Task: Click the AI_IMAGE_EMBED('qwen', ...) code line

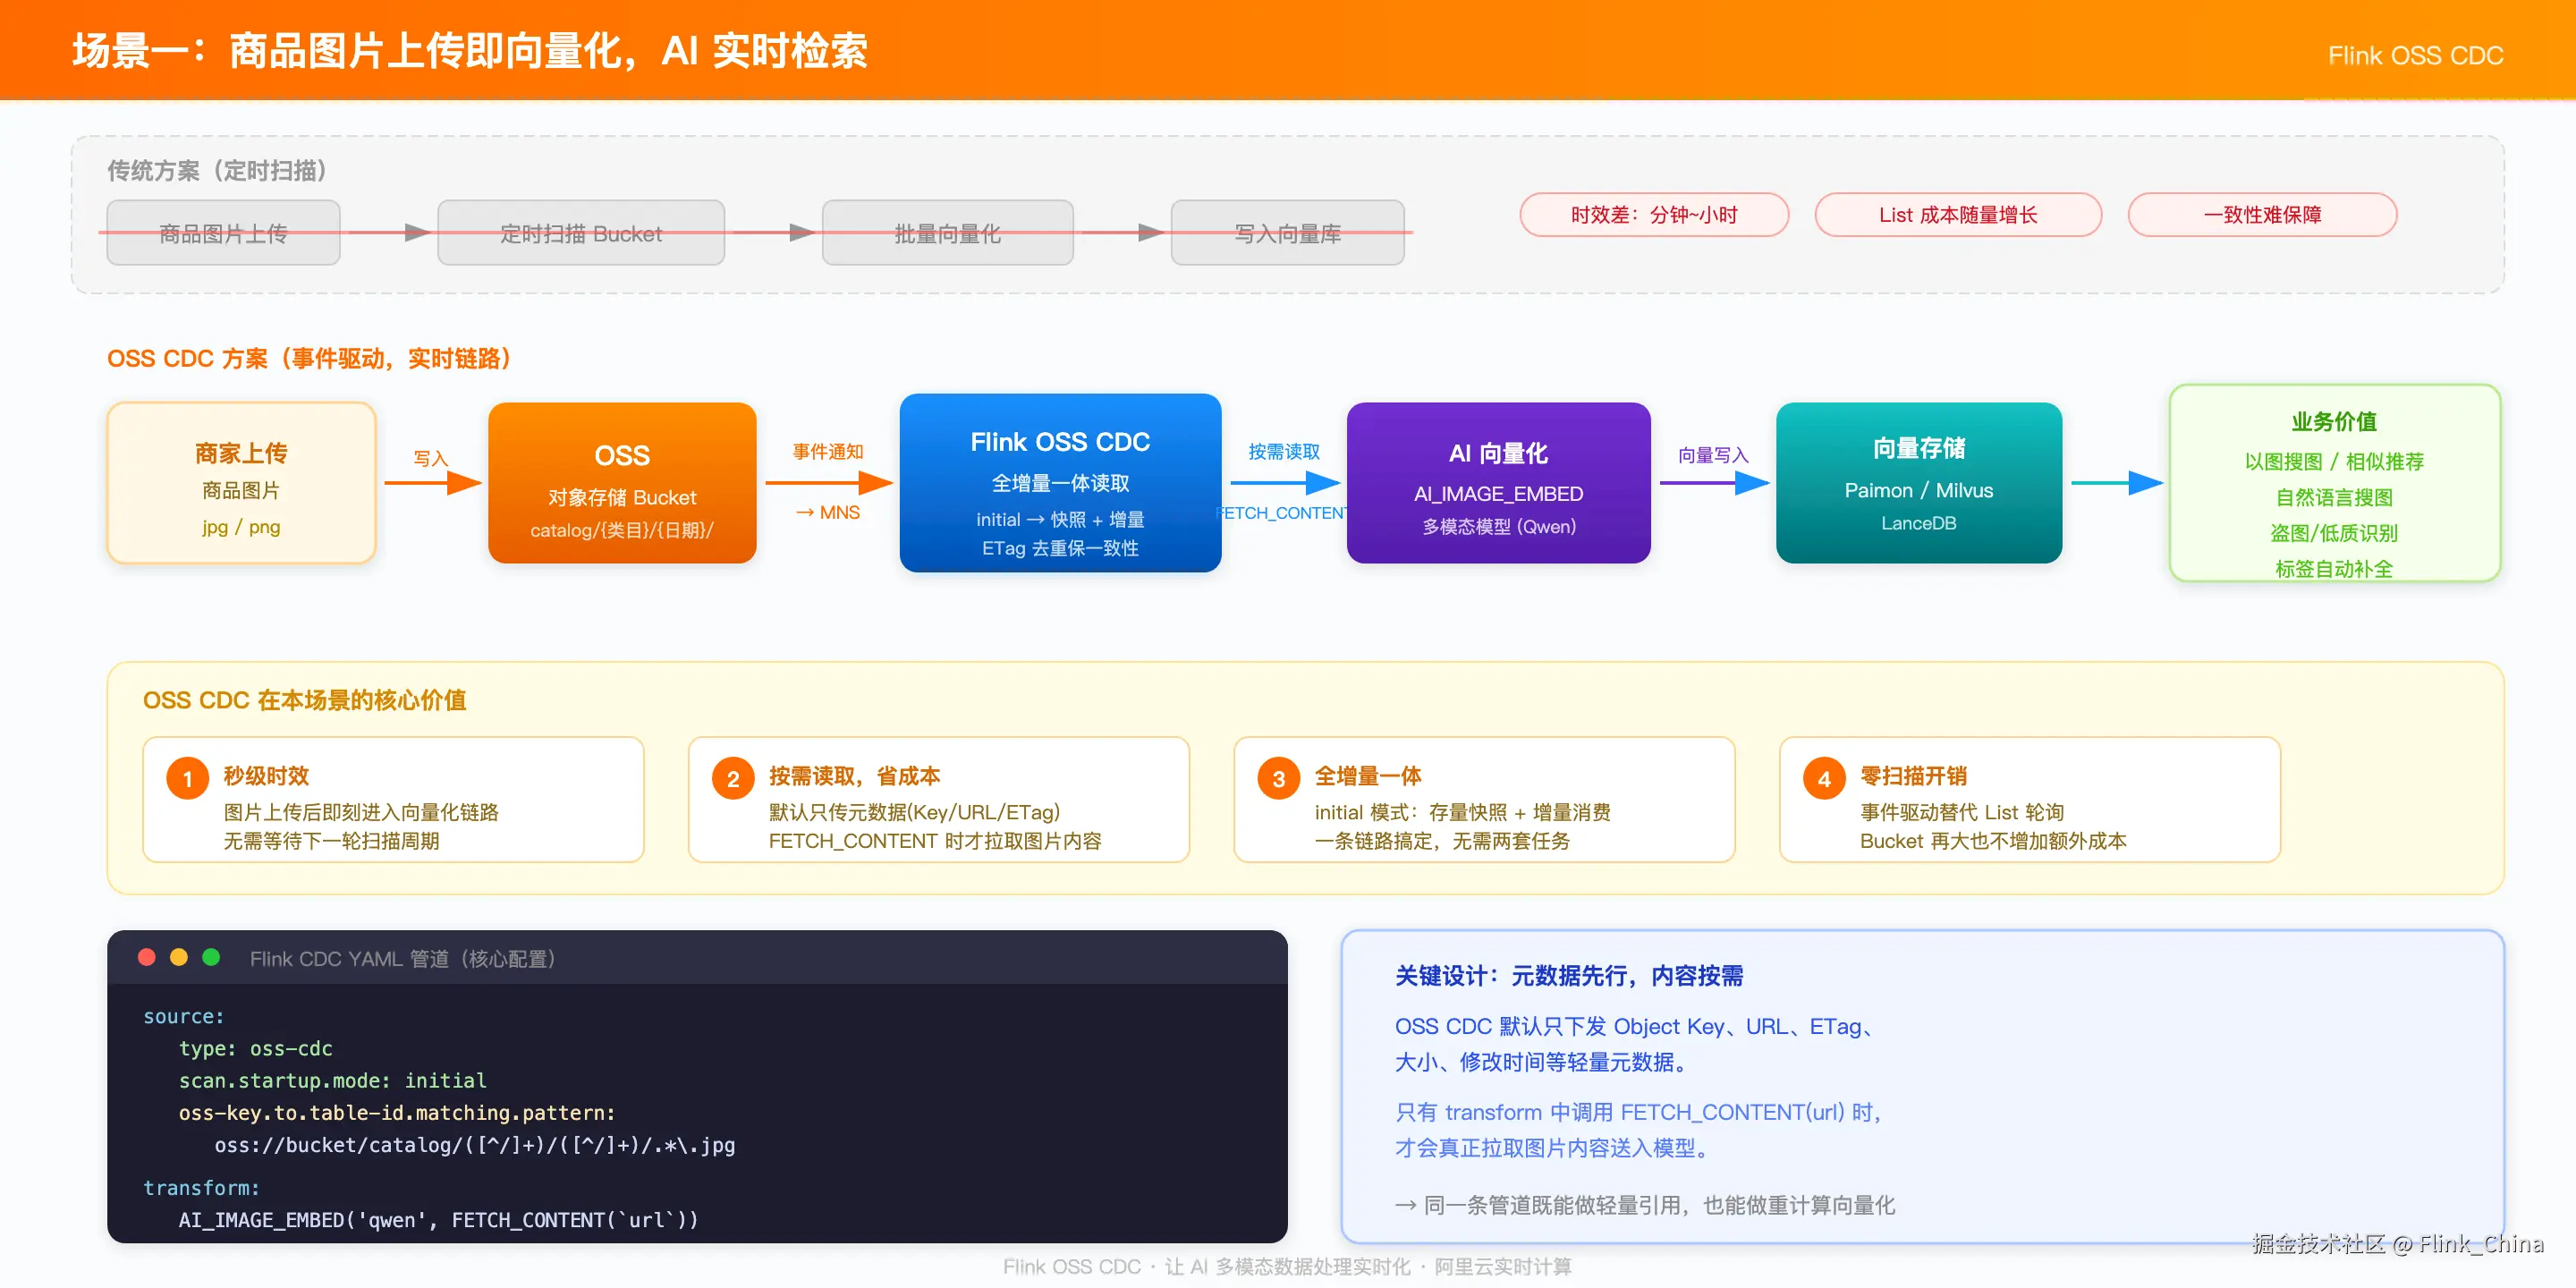Action: pyautogui.click(x=438, y=1220)
